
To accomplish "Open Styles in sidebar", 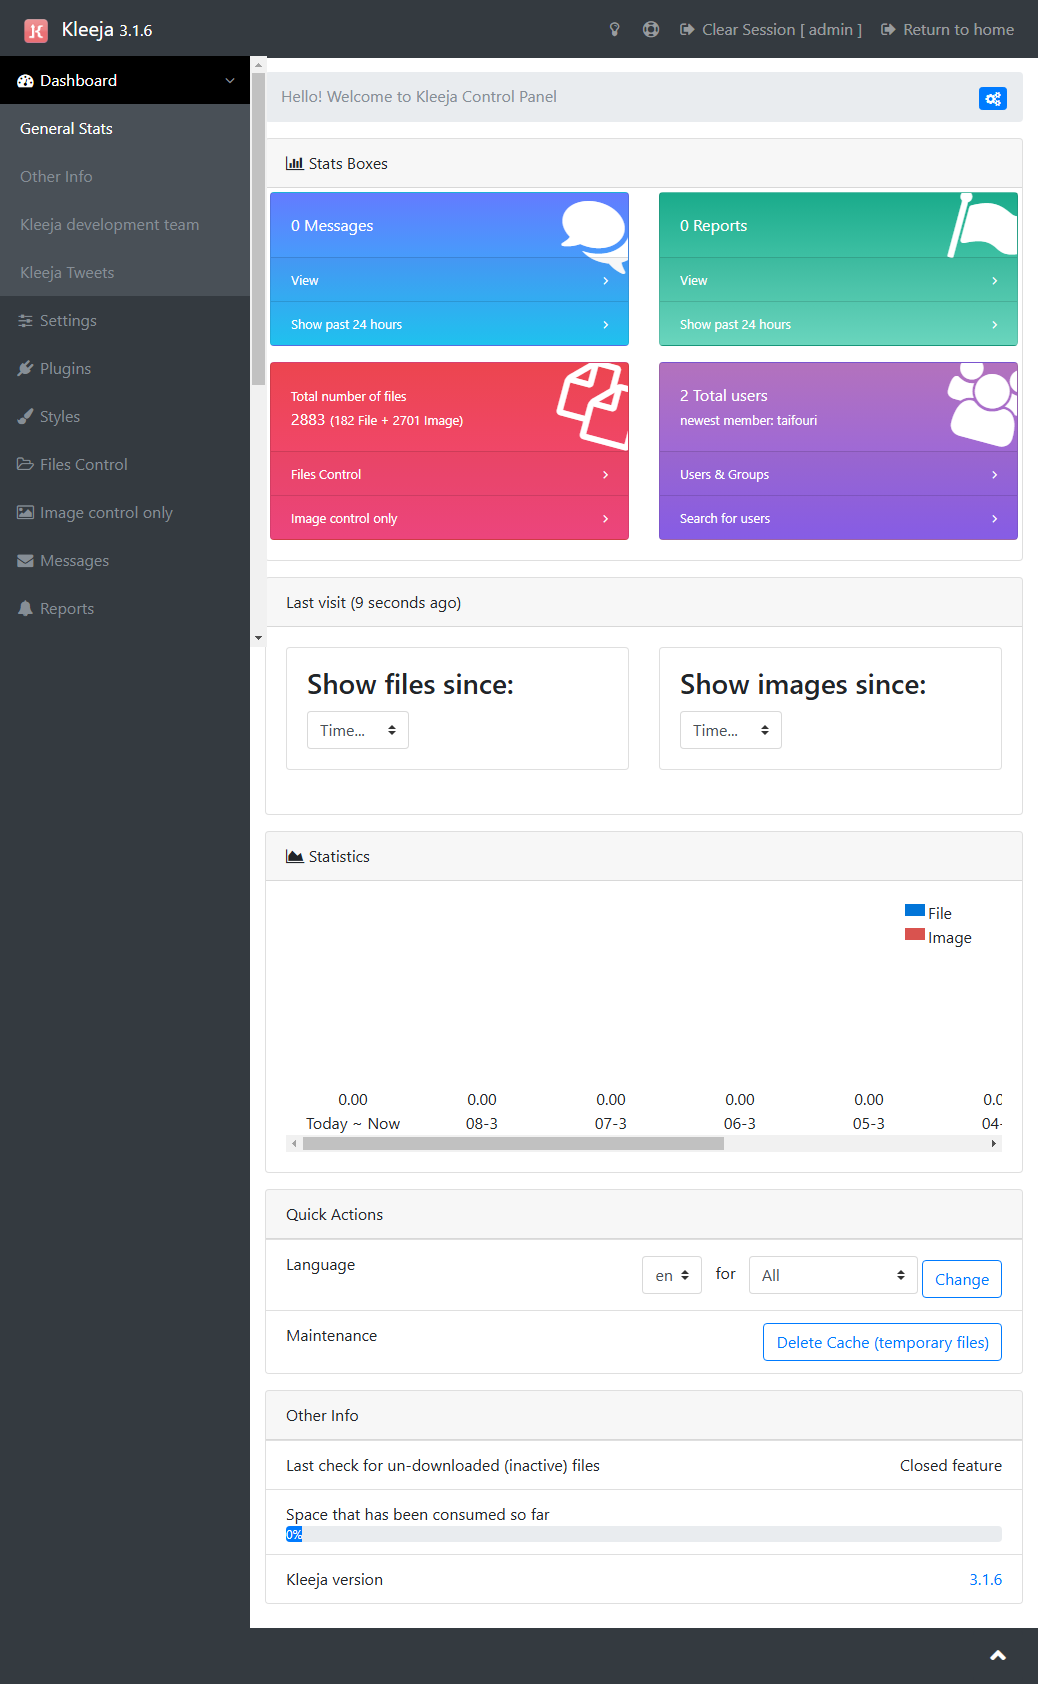I will [125, 416].
